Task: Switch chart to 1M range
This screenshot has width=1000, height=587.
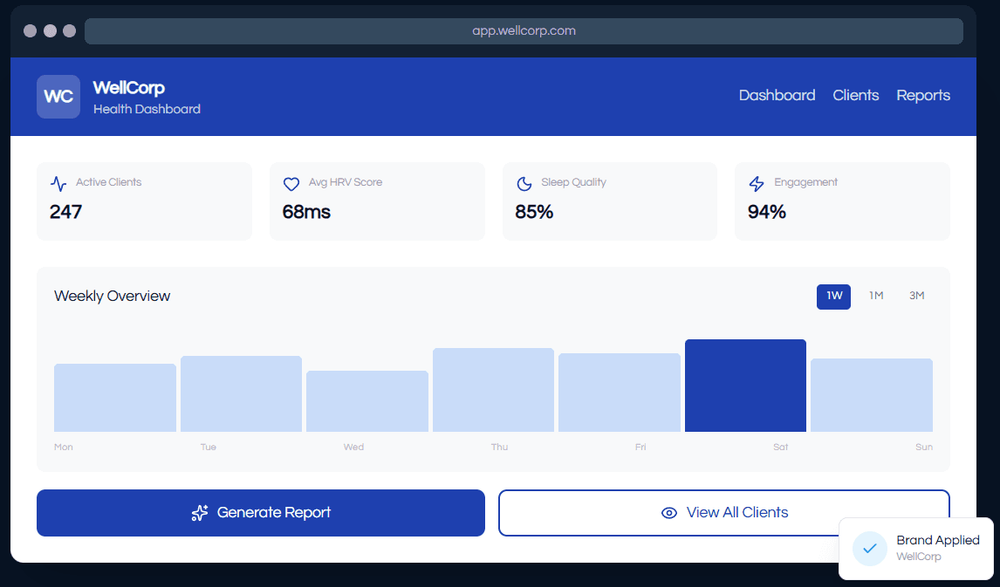Action: pyautogui.click(x=876, y=296)
